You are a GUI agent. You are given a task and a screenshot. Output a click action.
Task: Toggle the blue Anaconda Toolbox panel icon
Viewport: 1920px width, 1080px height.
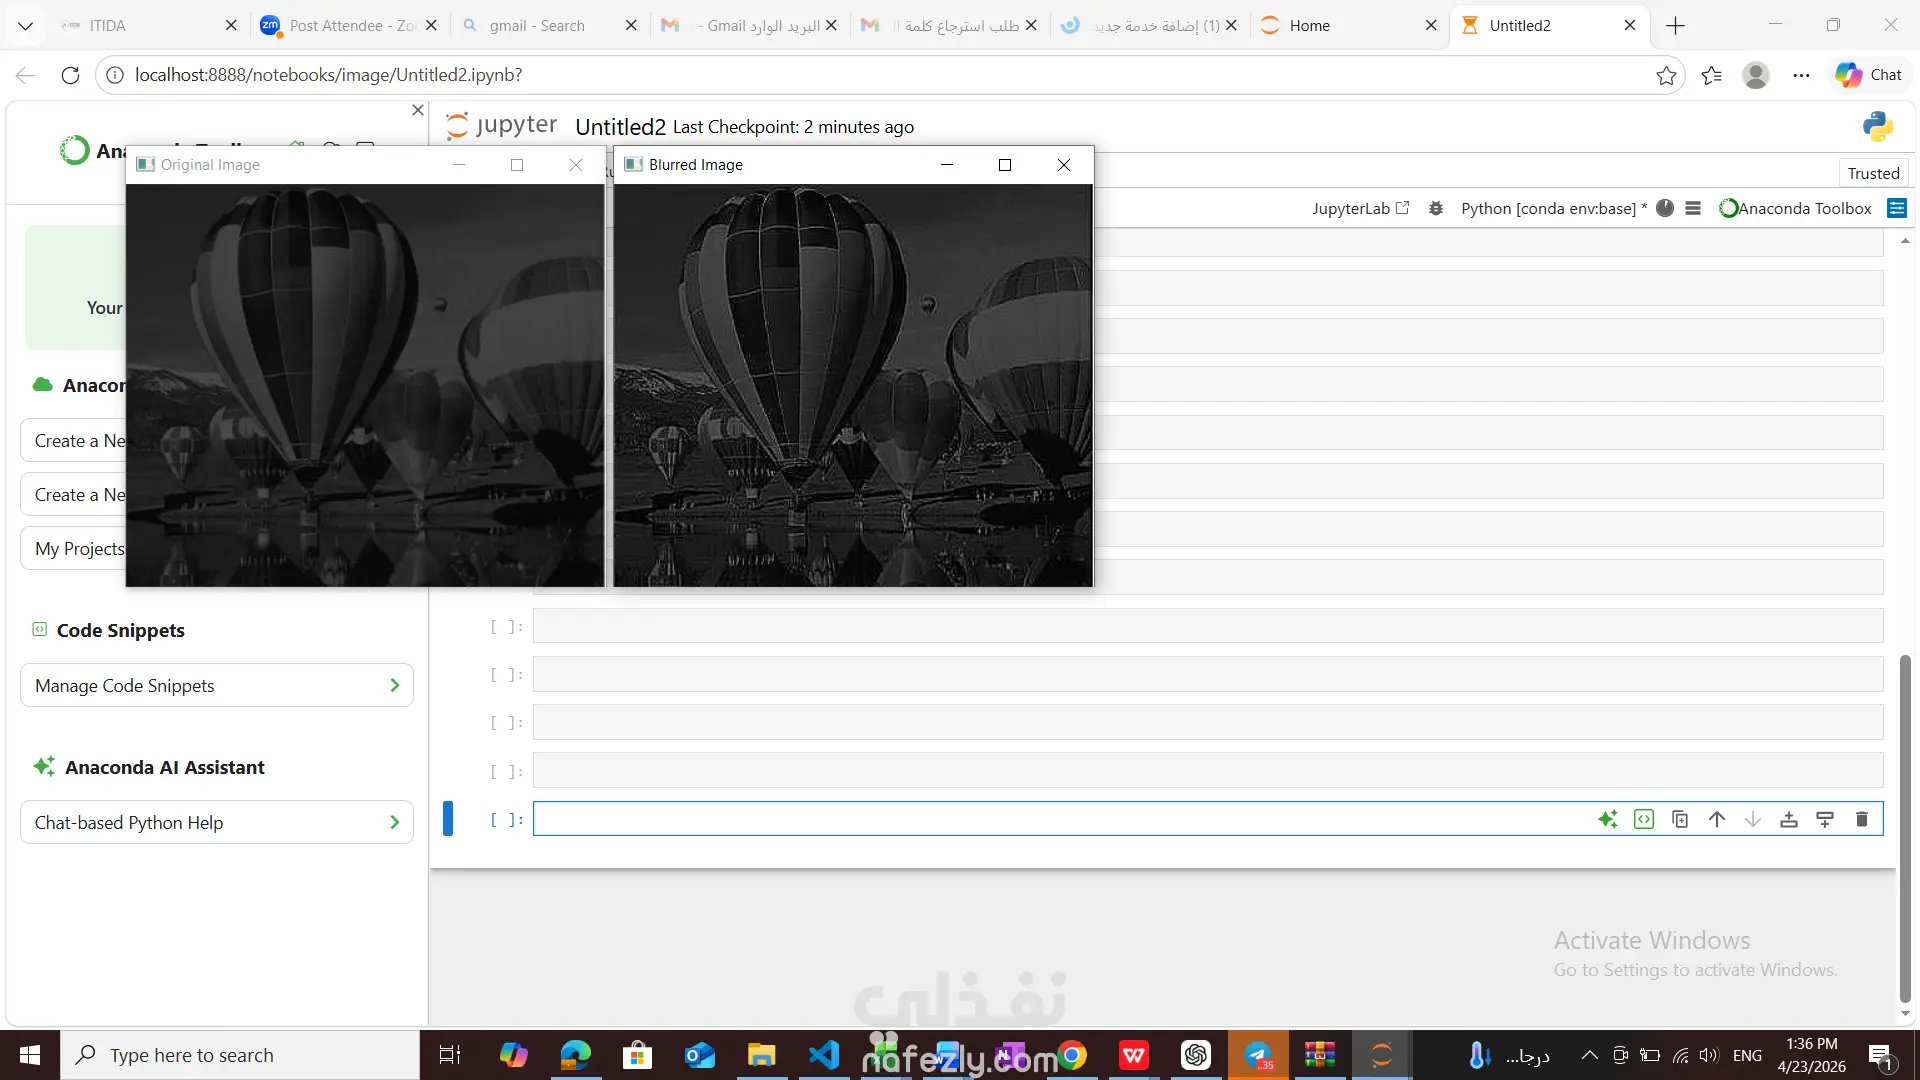(1897, 208)
